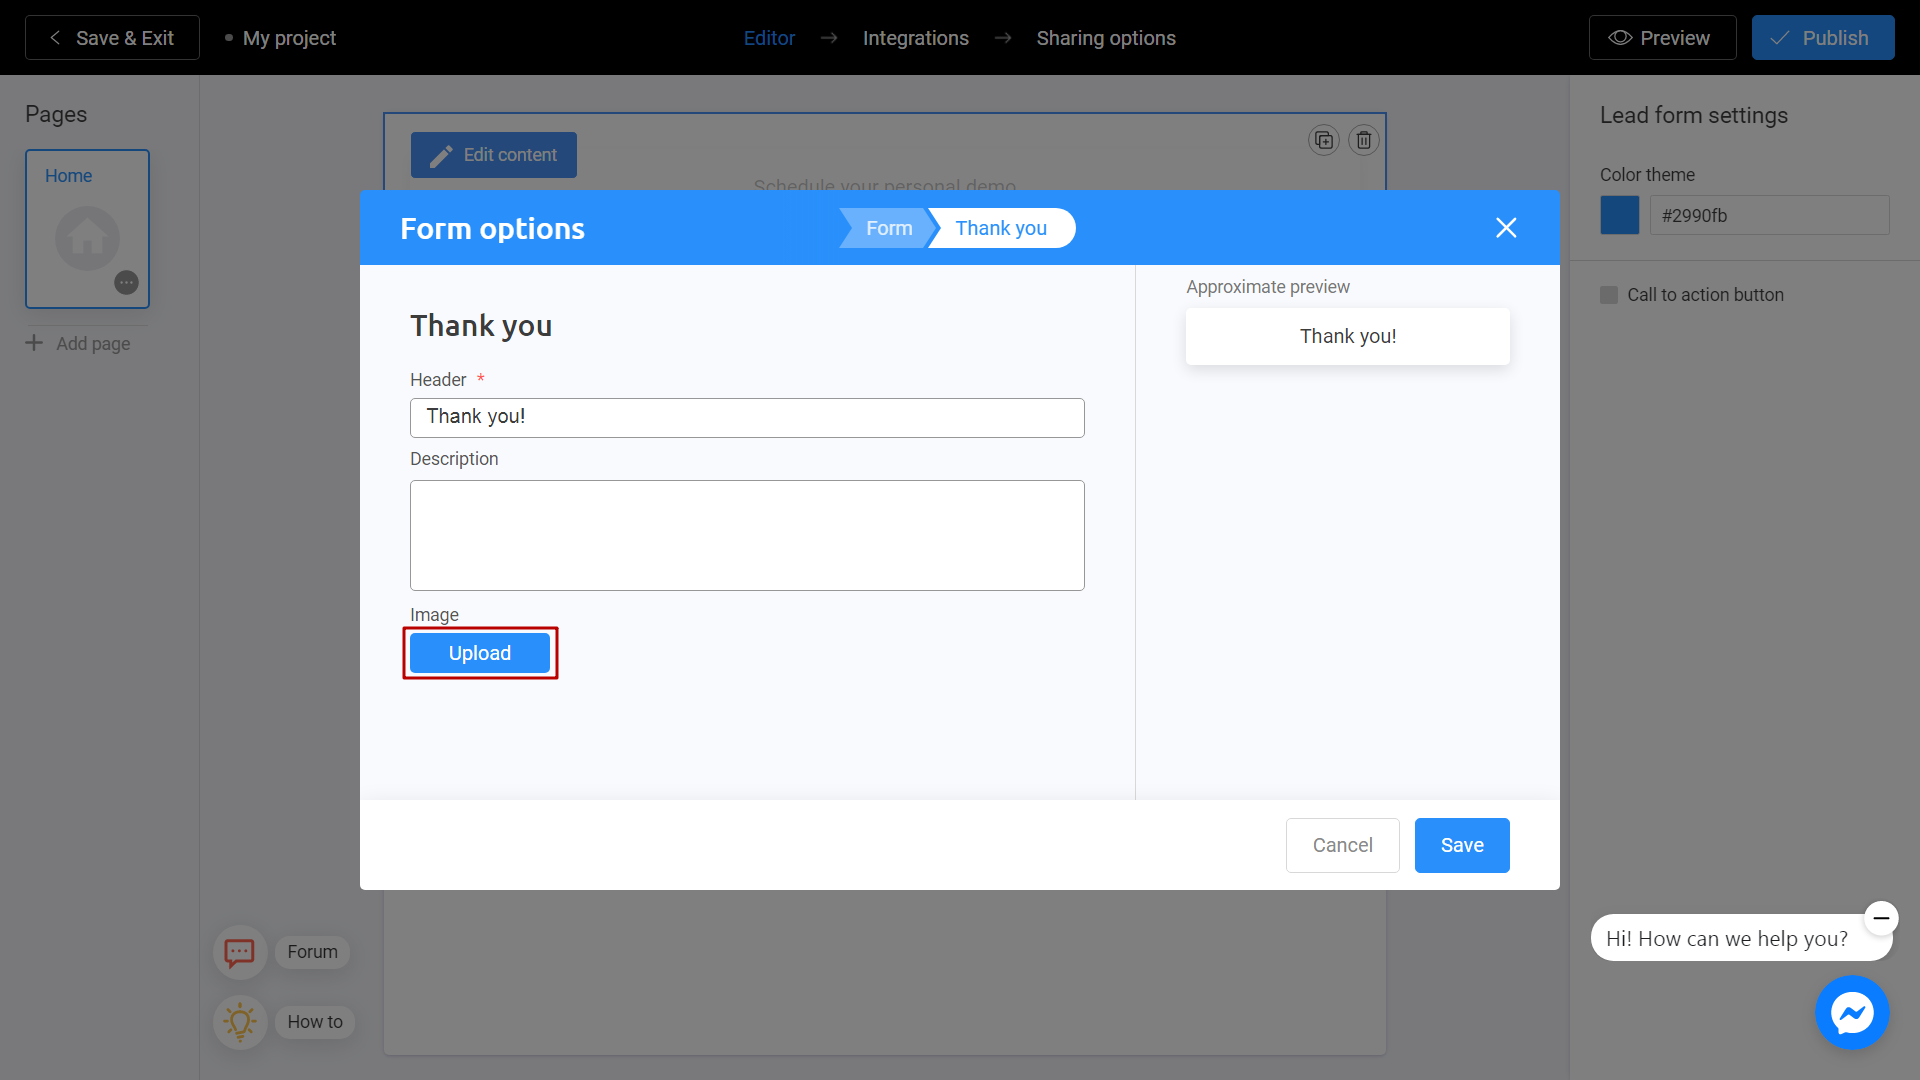Click the Cancel button in Form options

click(1342, 845)
